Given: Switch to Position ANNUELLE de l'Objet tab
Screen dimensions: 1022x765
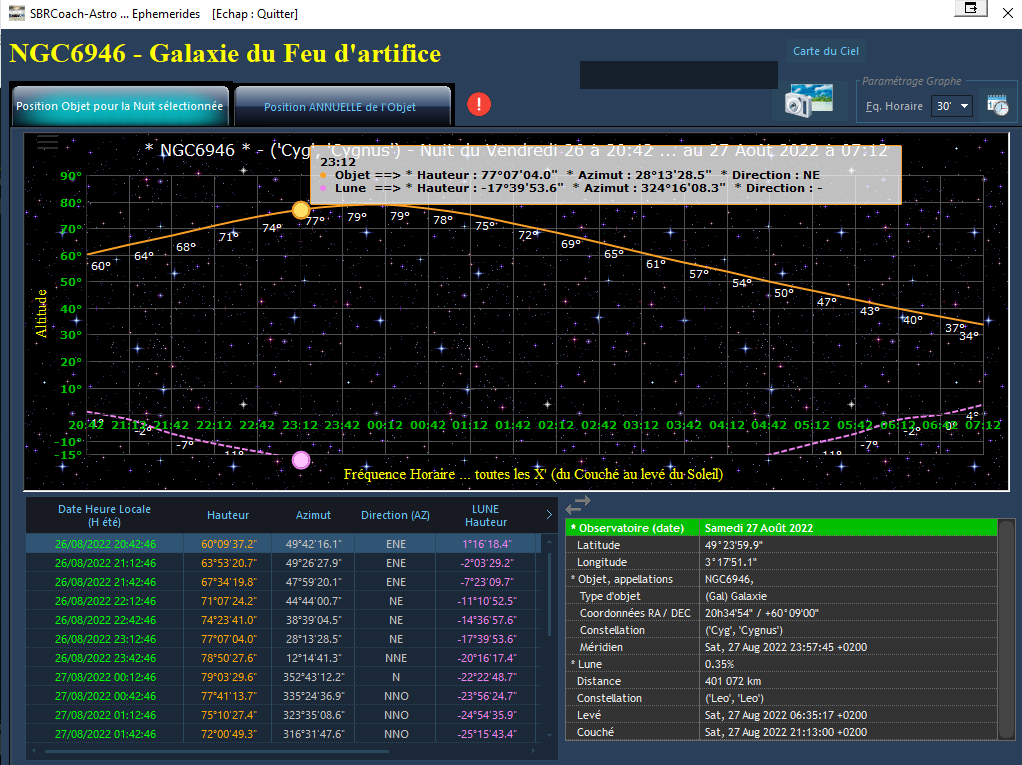Looking at the screenshot, I should [342, 106].
